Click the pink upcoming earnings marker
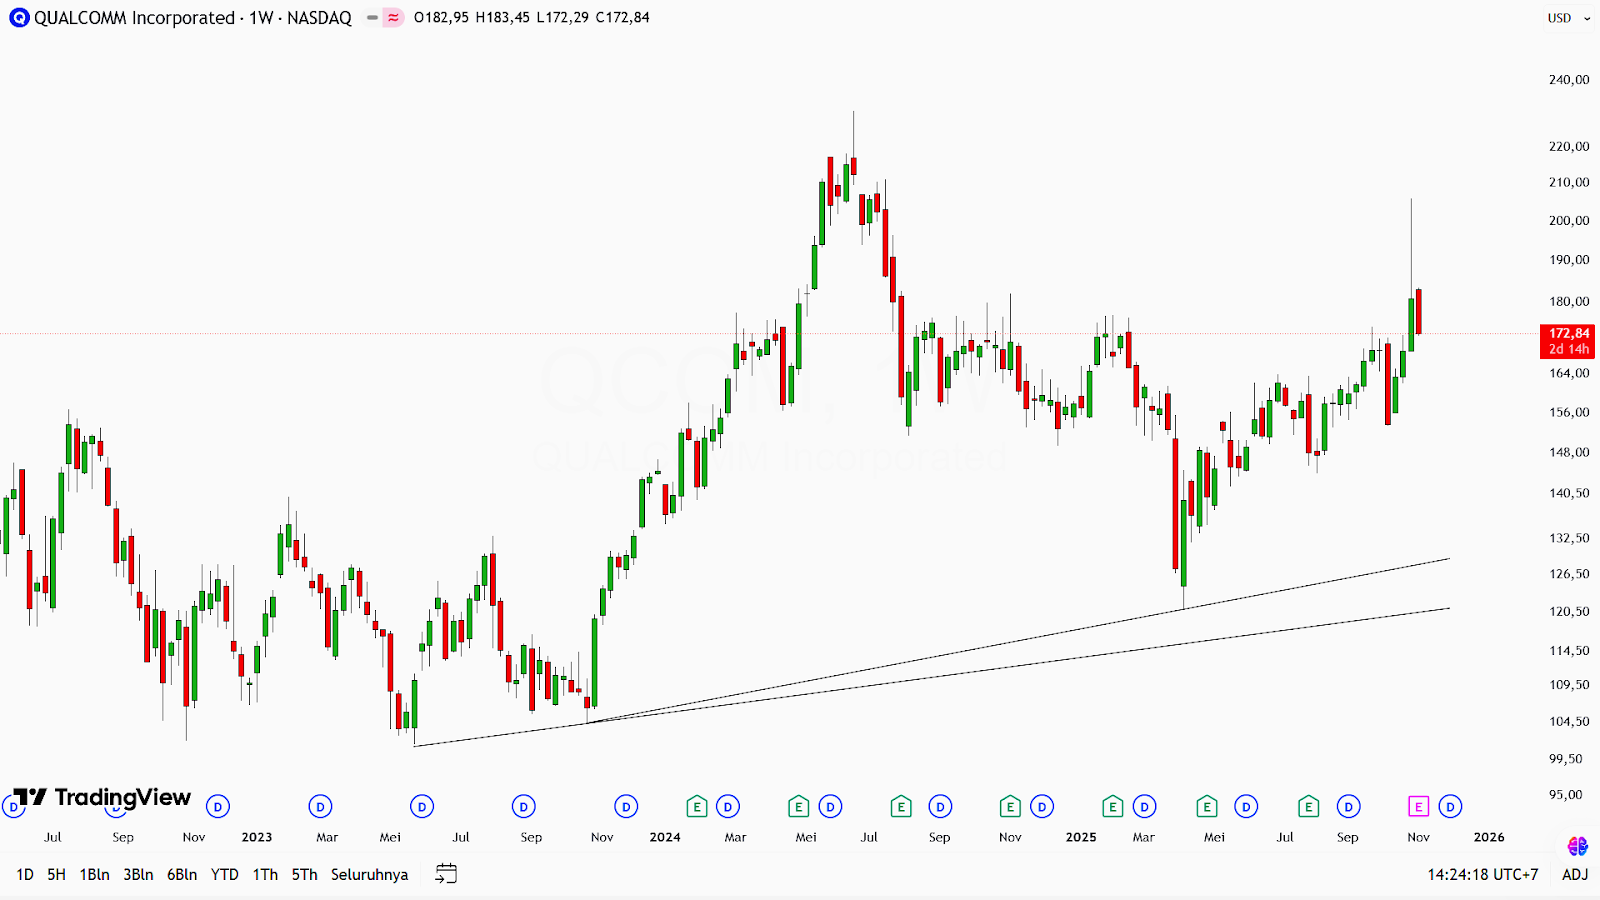The image size is (1600, 900). [x=1418, y=806]
